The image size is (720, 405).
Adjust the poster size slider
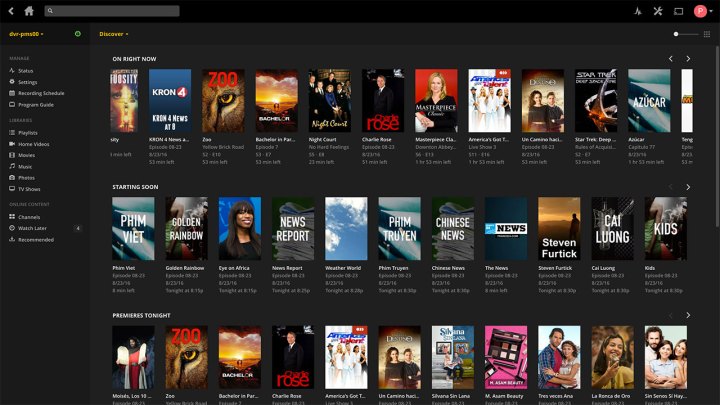pos(680,34)
